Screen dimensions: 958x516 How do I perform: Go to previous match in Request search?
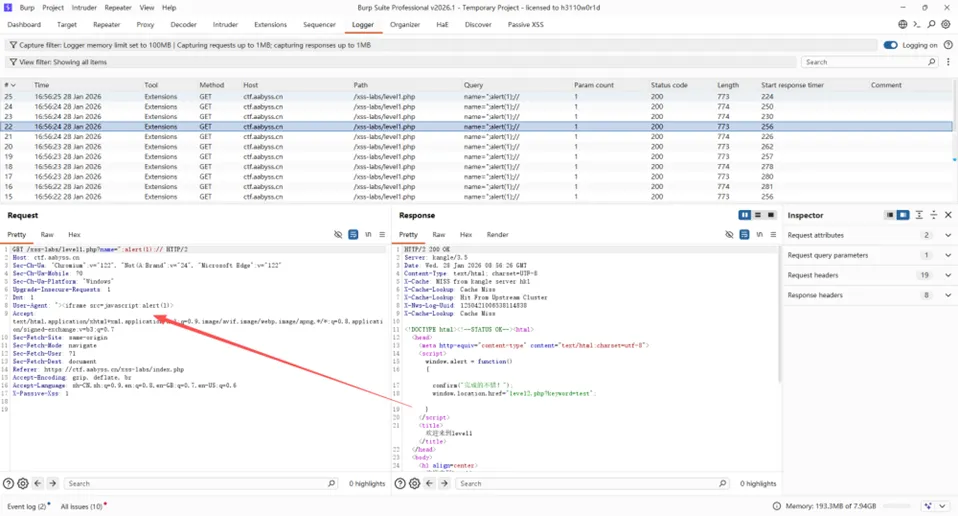pyautogui.click(x=38, y=483)
